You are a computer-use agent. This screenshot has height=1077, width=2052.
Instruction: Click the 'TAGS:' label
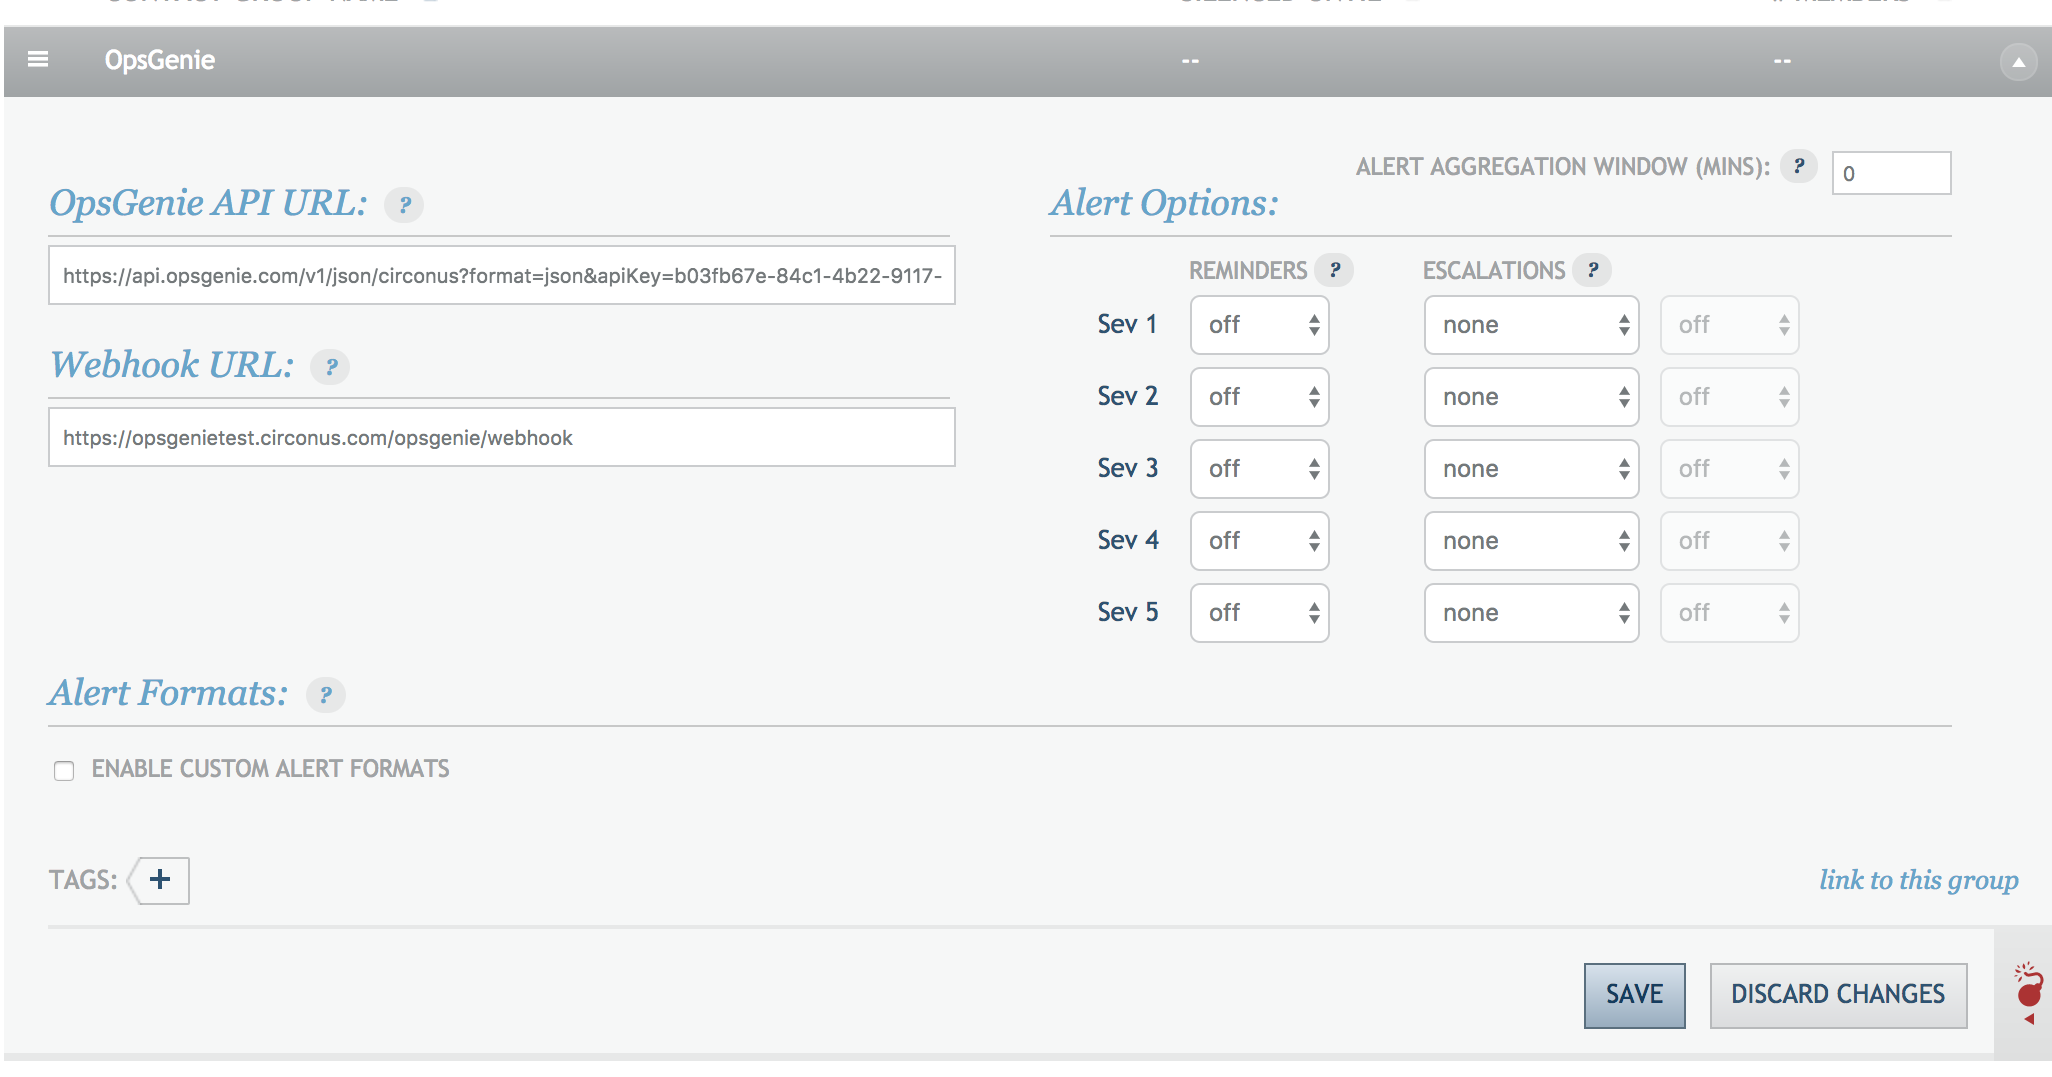[83, 880]
